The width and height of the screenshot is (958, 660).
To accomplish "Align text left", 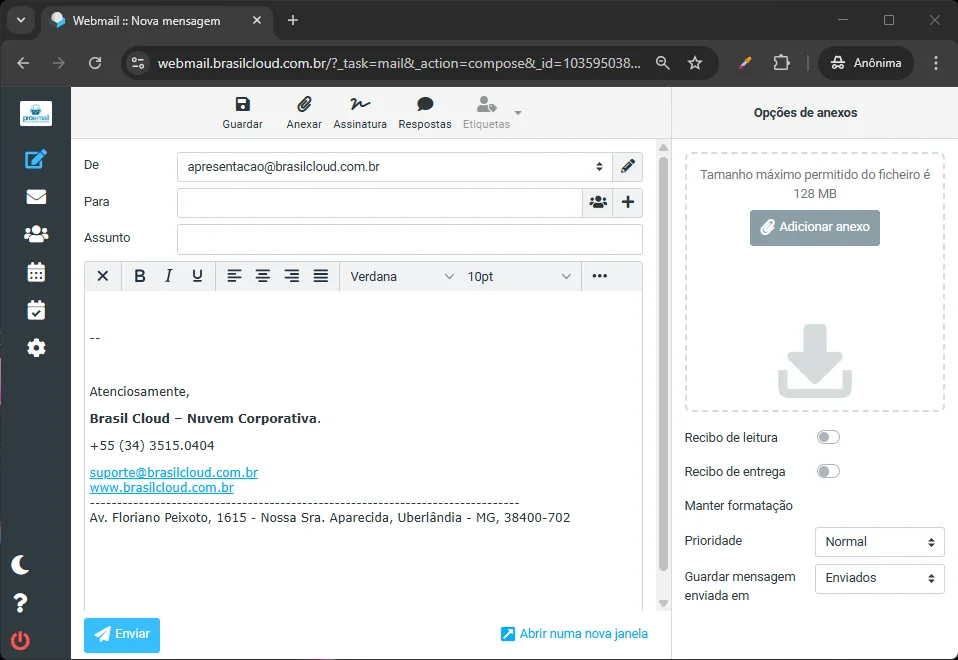I will pos(234,276).
